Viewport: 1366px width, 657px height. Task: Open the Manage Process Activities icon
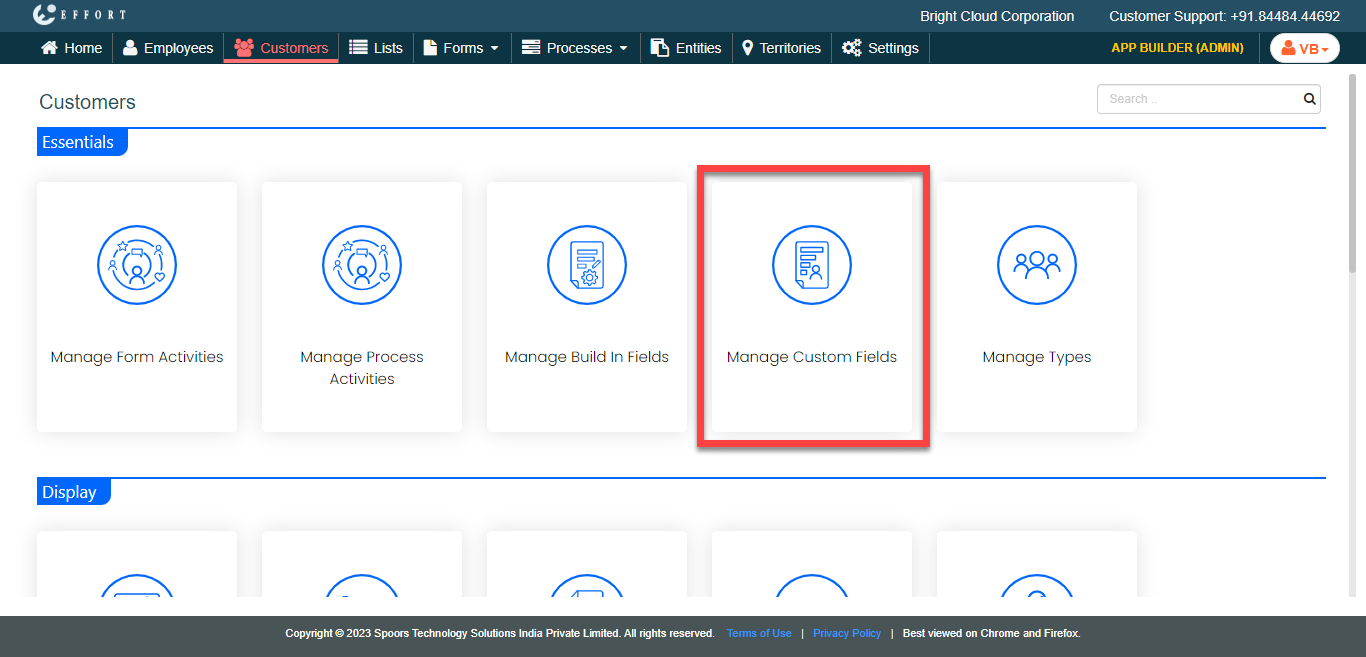(362, 265)
